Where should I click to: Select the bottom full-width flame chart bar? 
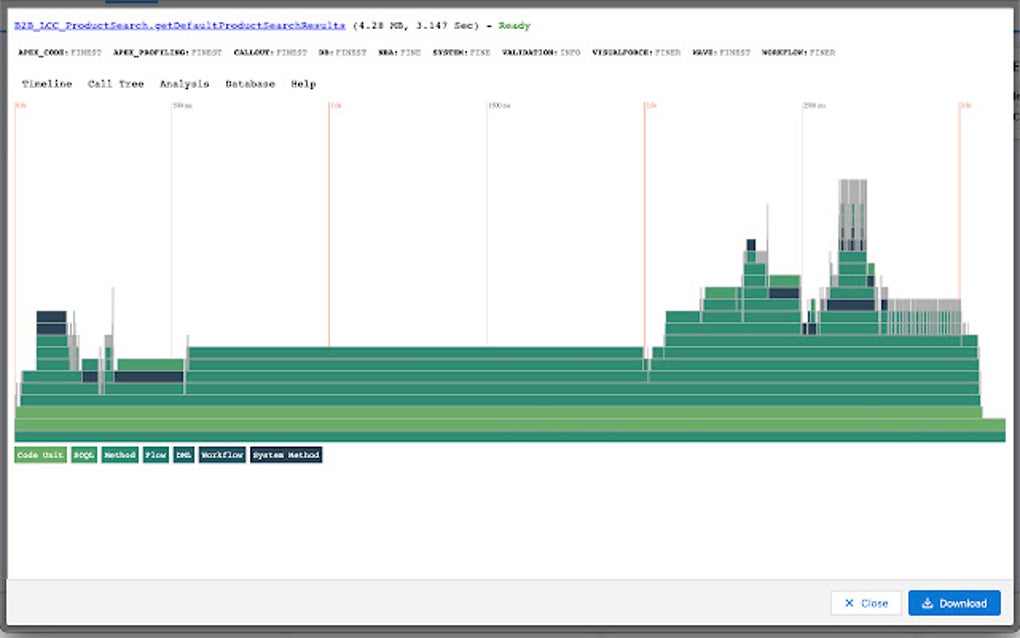(x=510, y=436)
